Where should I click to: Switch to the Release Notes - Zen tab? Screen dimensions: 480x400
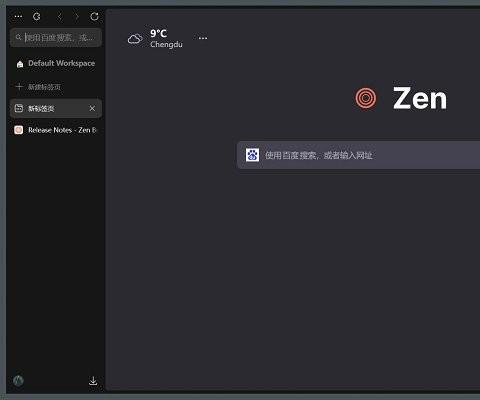tap(56, 130)
